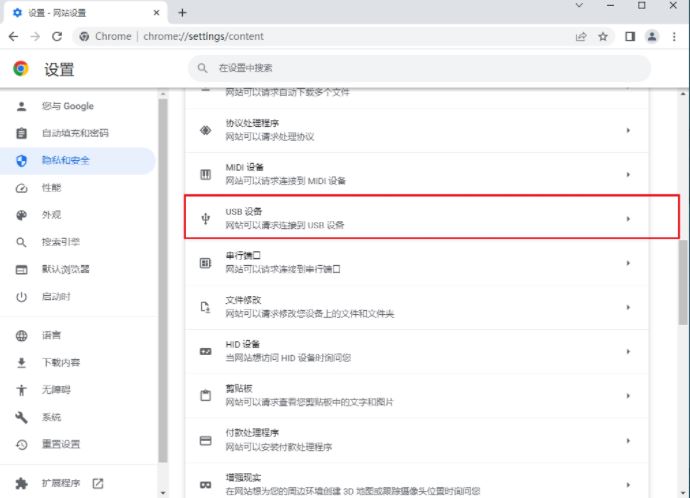Open 付款处理程序 permission row
Viewport: 690px width, 498px height.
click(416, 440)
